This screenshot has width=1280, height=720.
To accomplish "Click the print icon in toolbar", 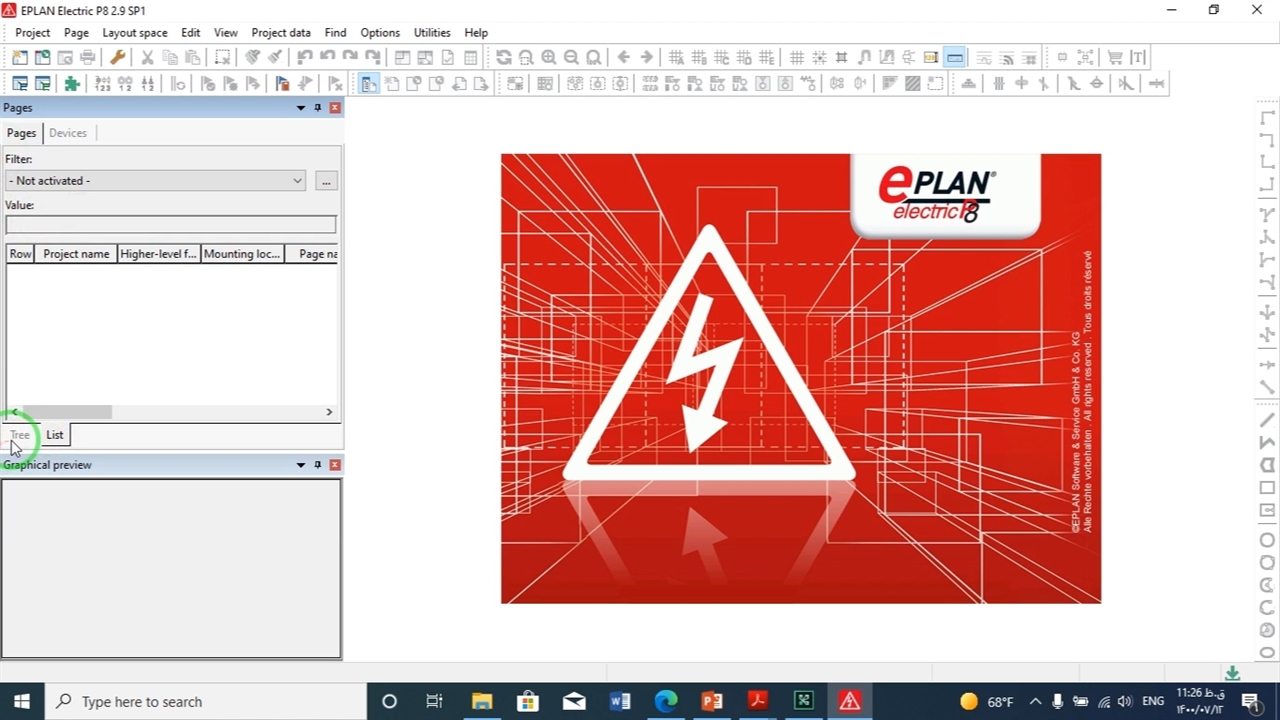I will [x=88, y=57].
